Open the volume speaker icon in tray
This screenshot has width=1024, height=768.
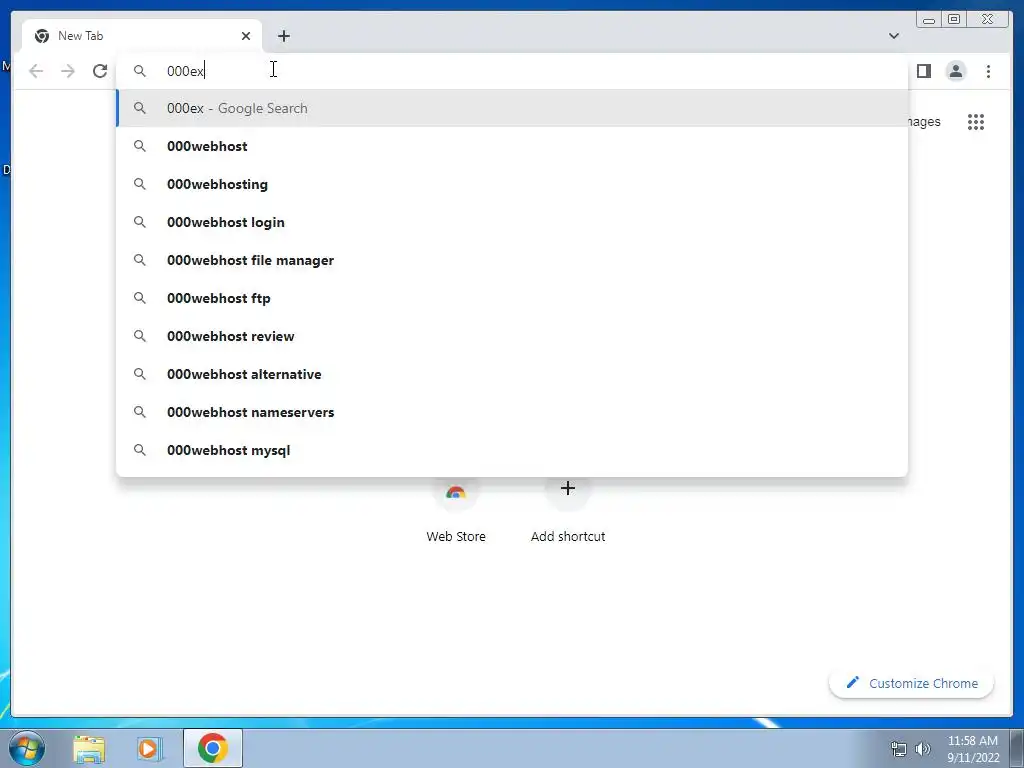[x=922, y=749]
